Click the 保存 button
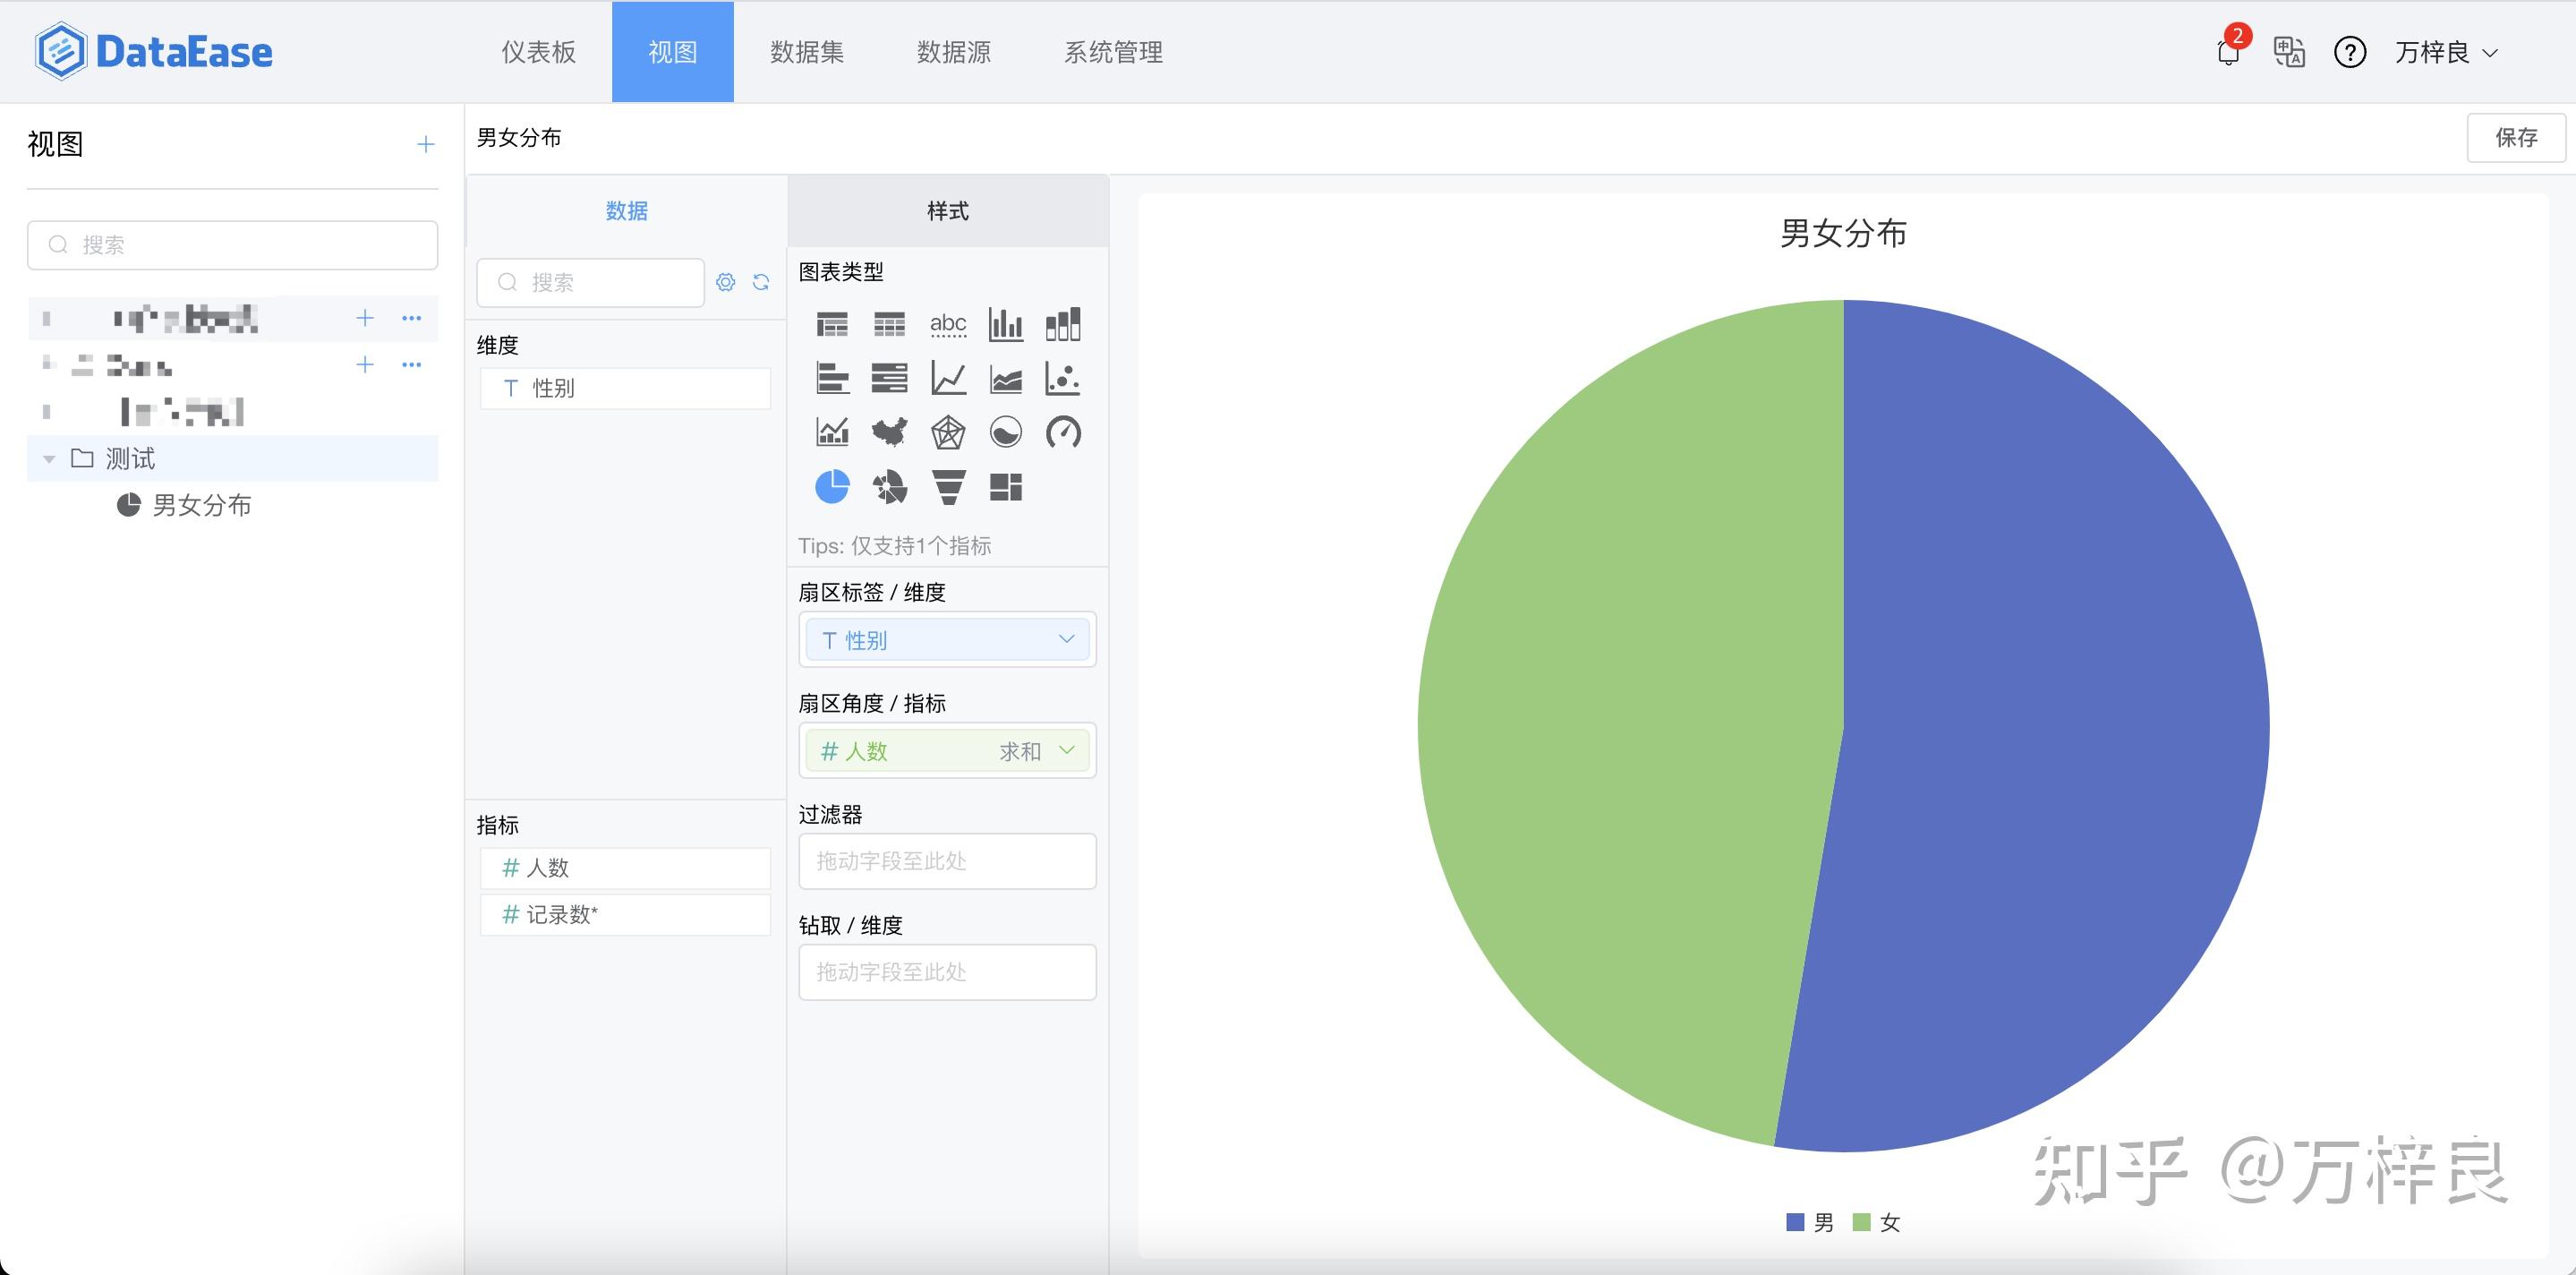This screenshot has height=1275, width=2576. click(x=2516, y=137)
